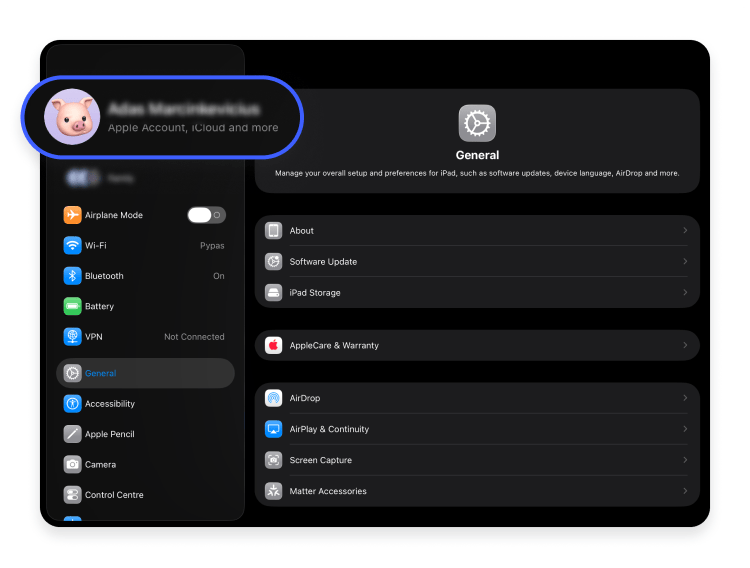Screen dimensions: 750x568
Task: Click the Airplane Mode label
Action: click(x=114, y=215)
